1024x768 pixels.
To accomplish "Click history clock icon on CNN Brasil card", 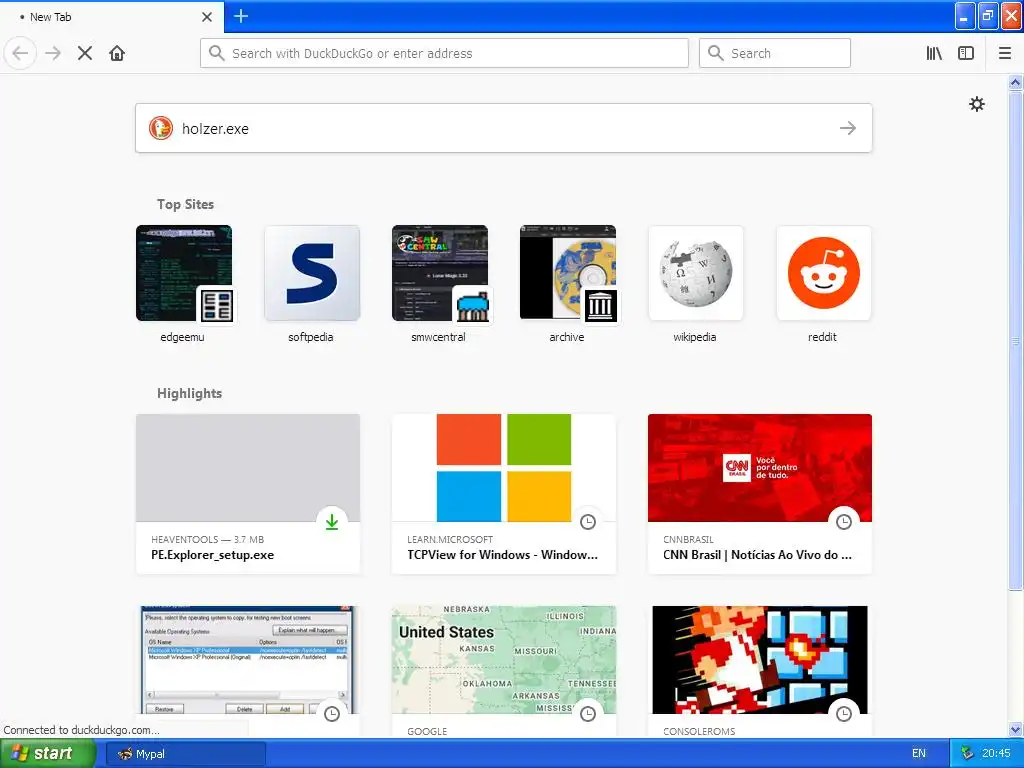I will 844,522.
